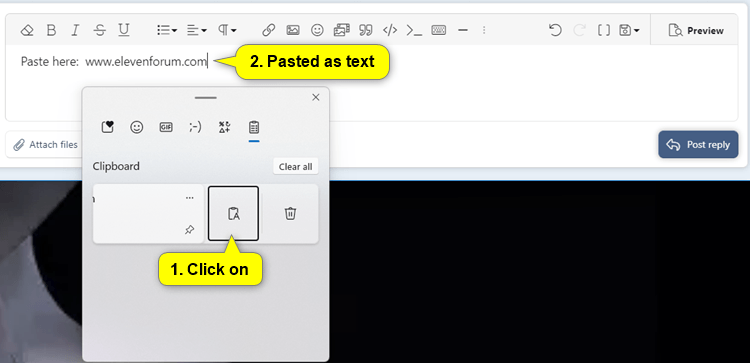
Task: Open the list dropdown
Action: click(x=167, y=31)
